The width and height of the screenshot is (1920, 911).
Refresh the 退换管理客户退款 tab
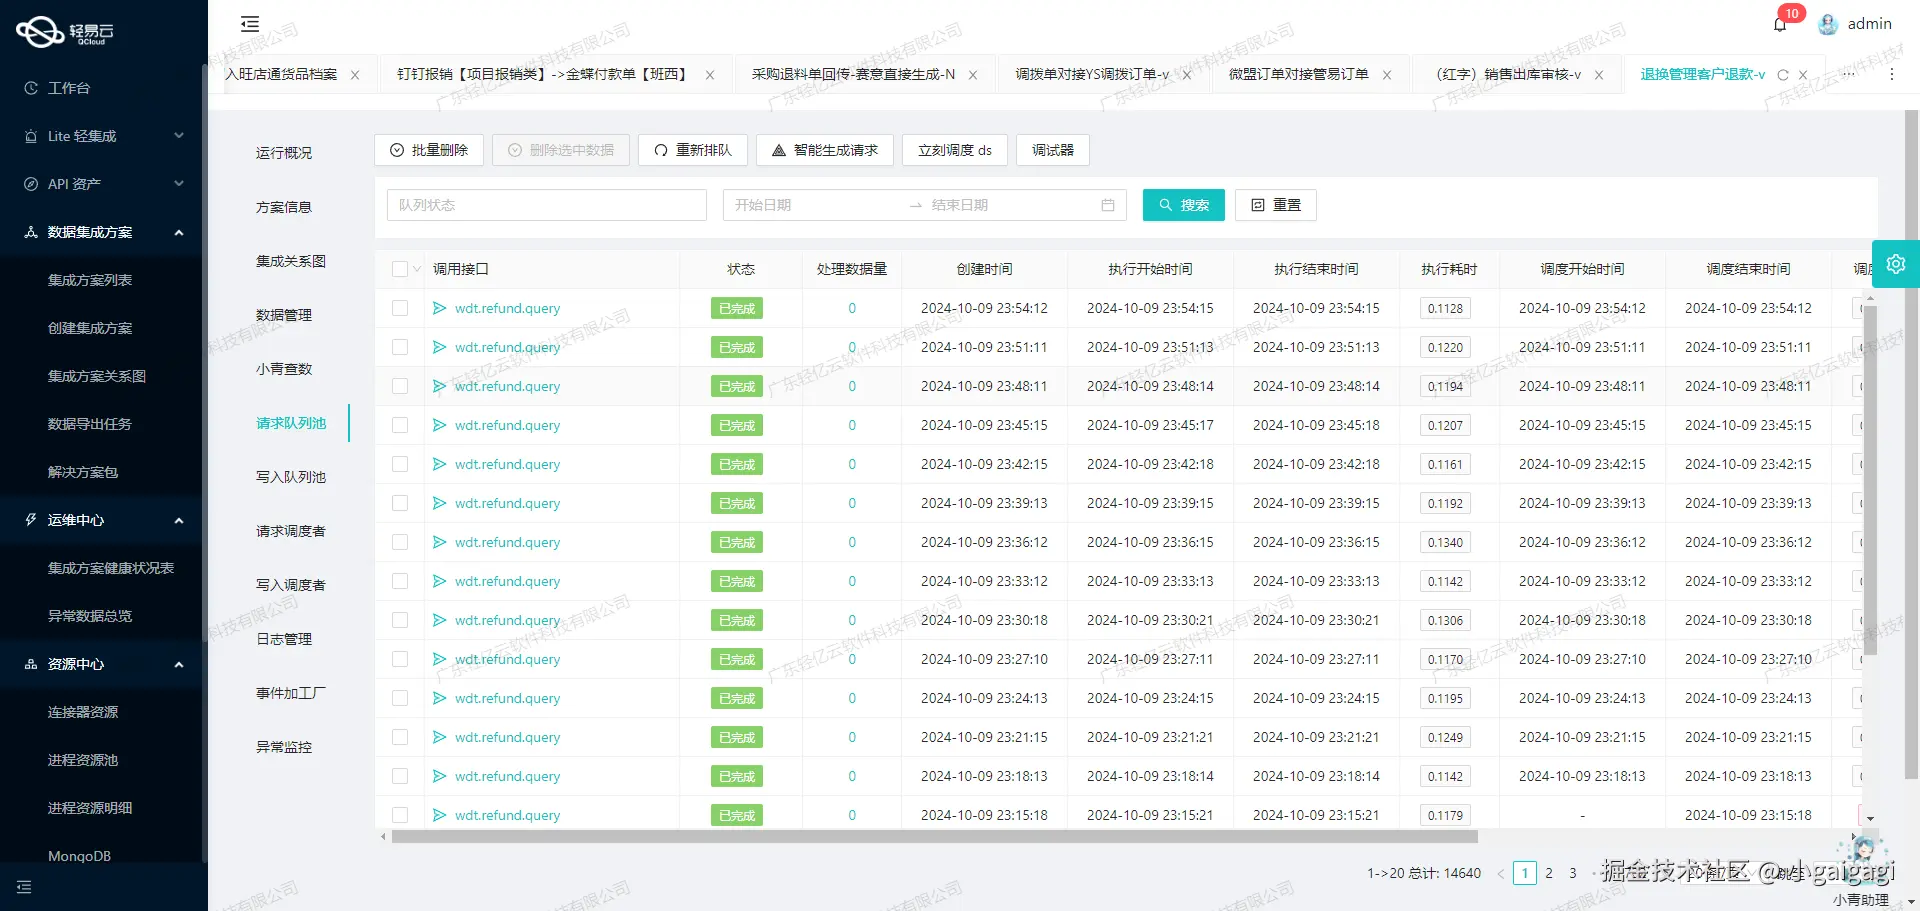pos(1785,75)
